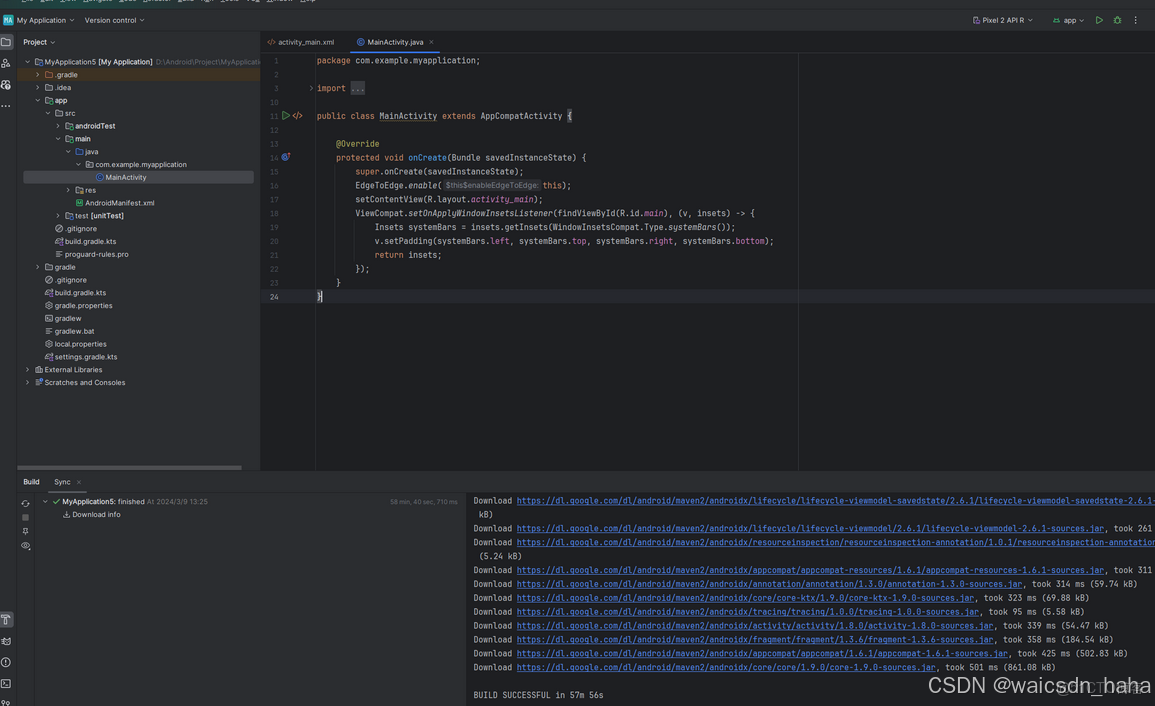
Task: Open the Build tool window hammer icon
Action: 6,620
